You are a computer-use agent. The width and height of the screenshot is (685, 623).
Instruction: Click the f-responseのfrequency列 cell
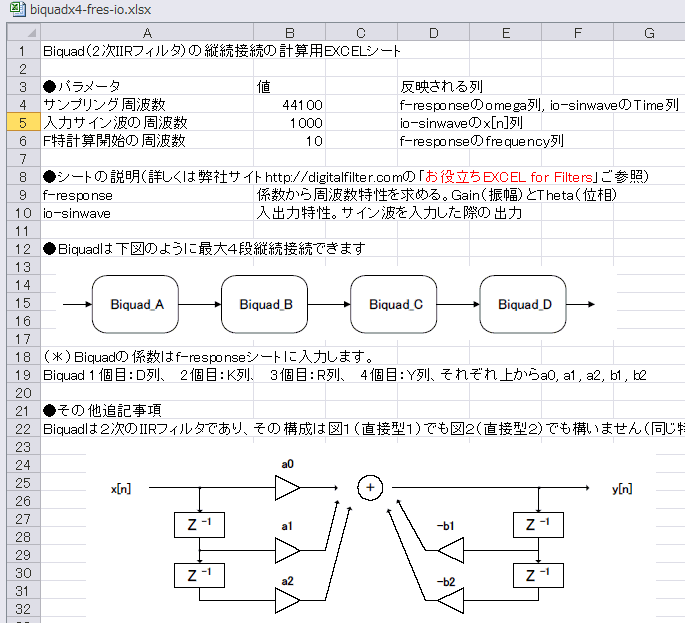pyautogui.click(x=481, y=141)
